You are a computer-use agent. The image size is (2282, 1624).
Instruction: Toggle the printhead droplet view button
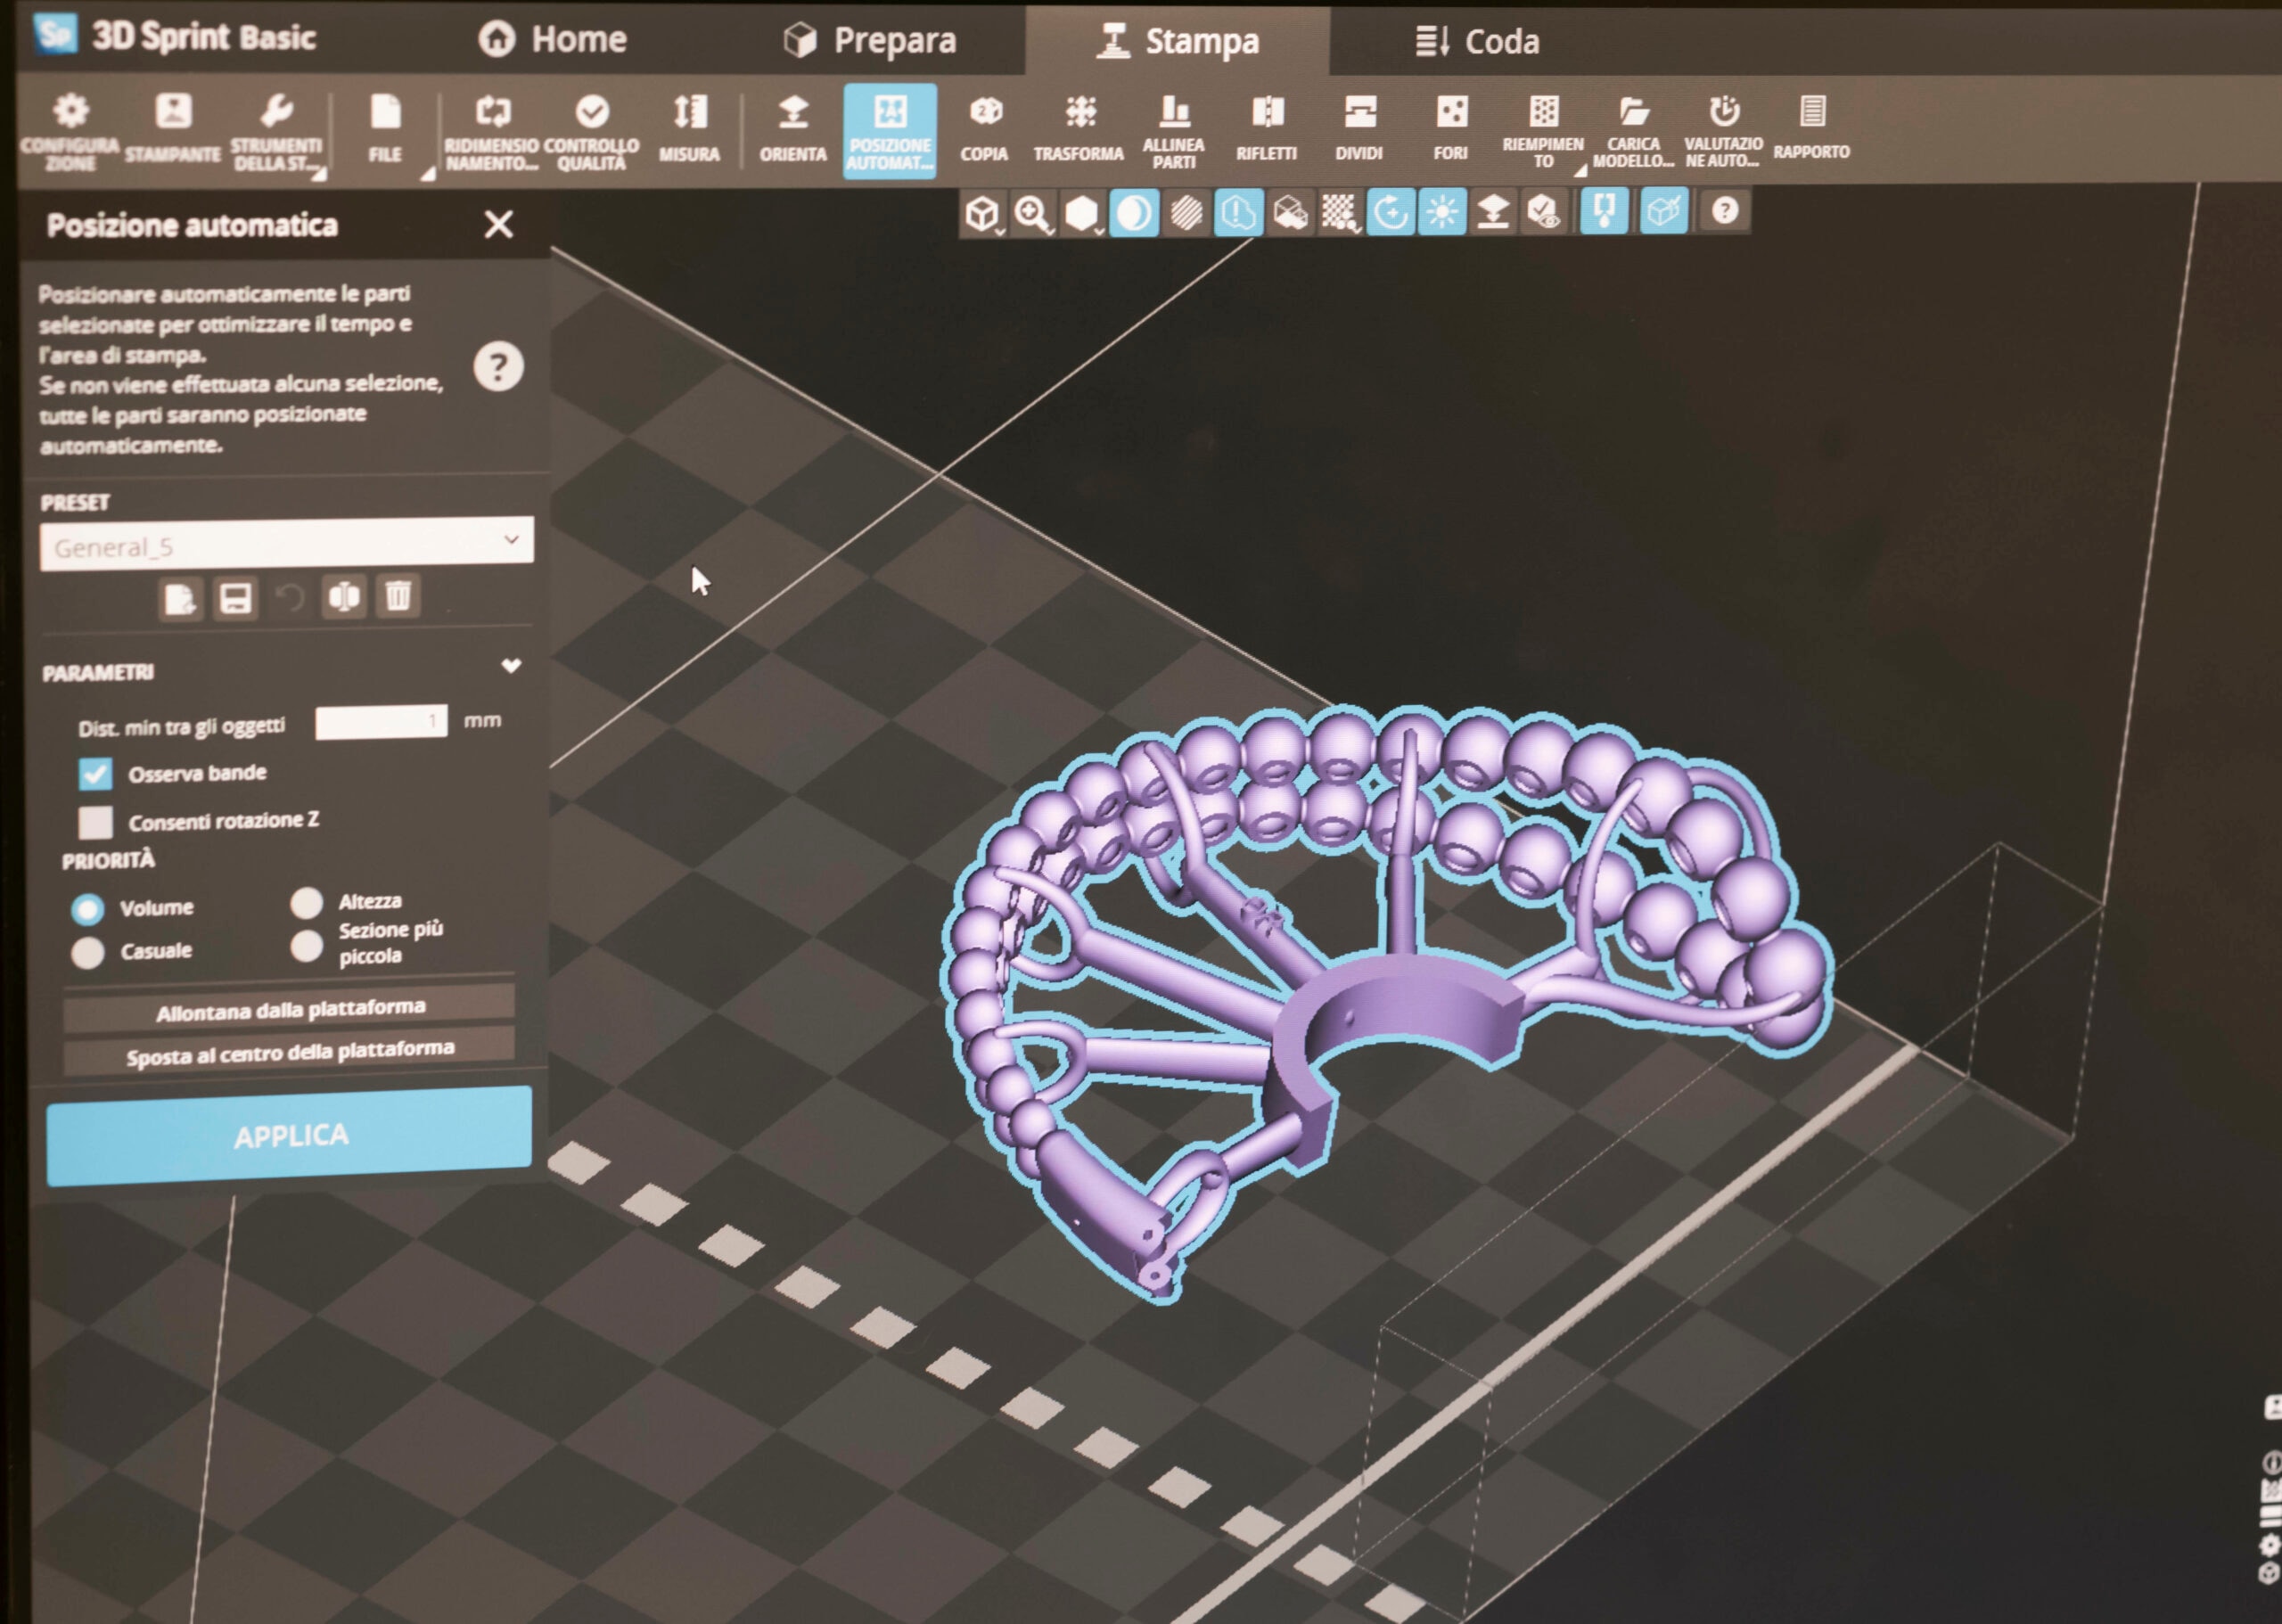click(1604, 211)
